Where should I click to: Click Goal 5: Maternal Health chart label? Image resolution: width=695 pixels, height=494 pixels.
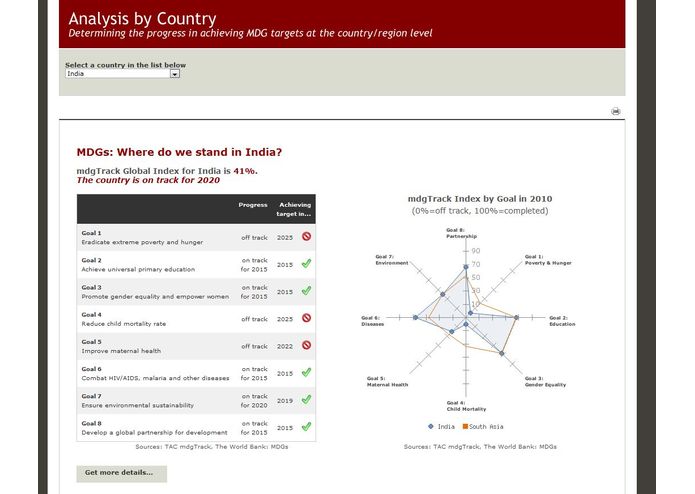pyautogui.click(x=387, y=382)
